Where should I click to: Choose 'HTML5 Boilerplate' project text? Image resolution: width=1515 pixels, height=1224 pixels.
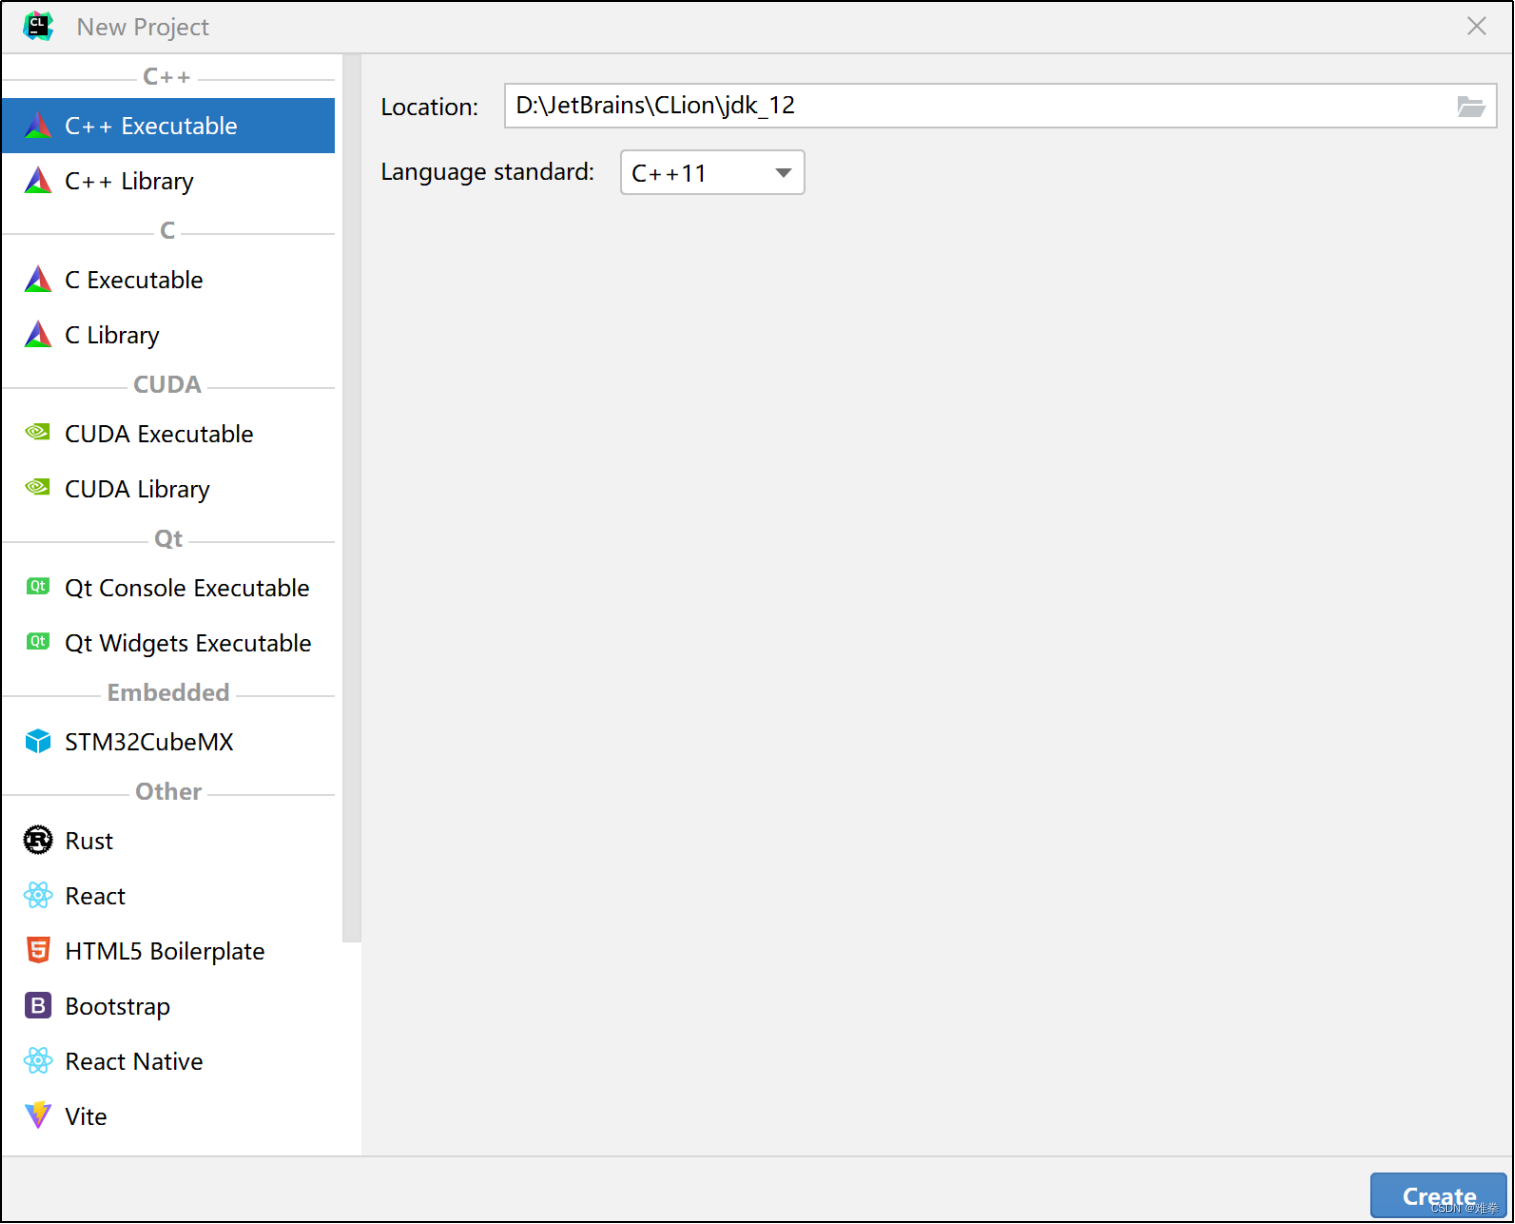pyautogui.click(x=165, y=951)
